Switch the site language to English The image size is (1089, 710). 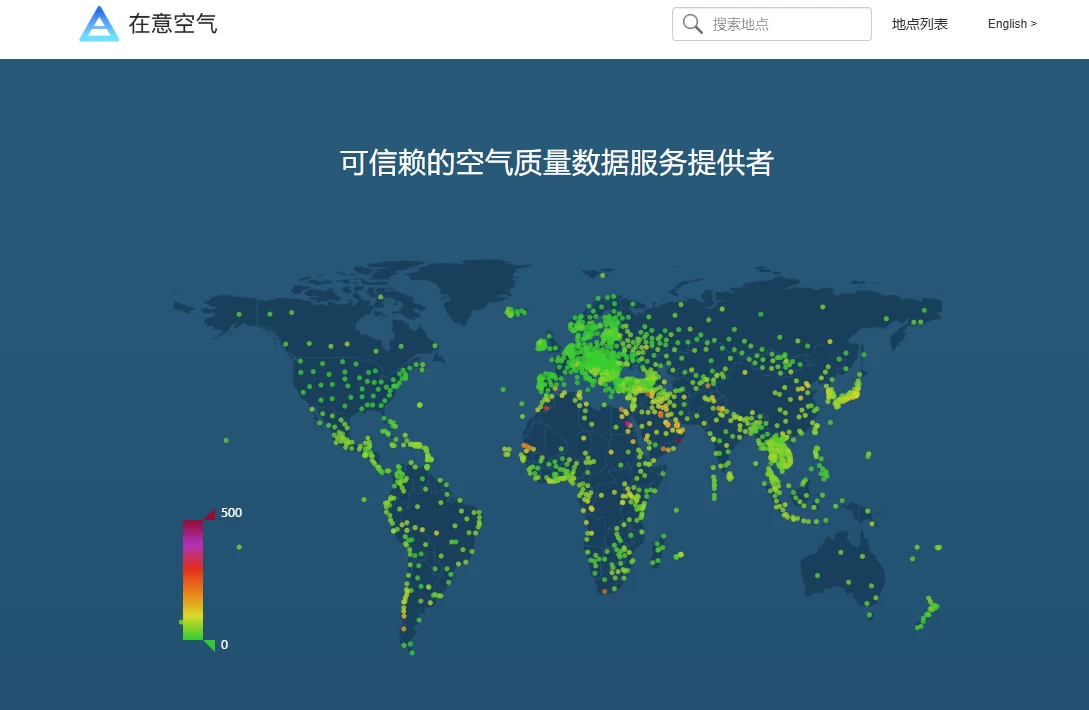1007,24
